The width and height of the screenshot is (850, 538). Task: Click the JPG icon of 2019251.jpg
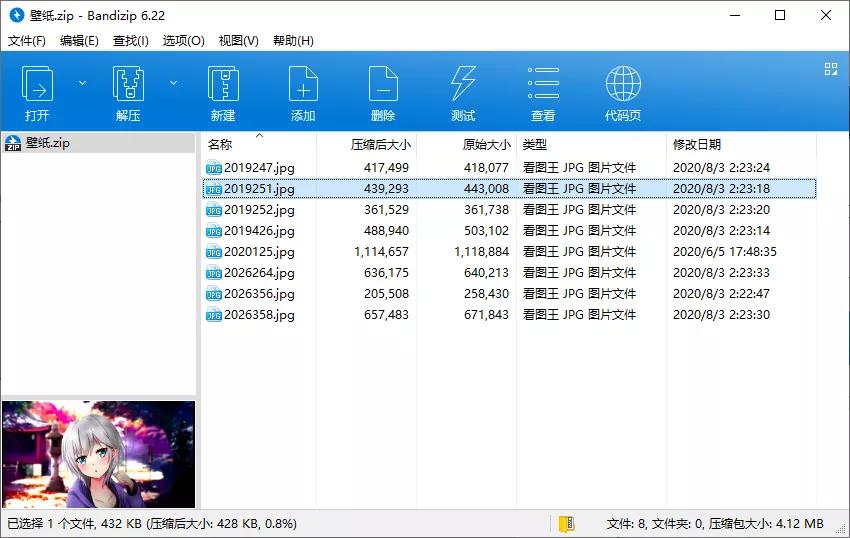(214, 189)
